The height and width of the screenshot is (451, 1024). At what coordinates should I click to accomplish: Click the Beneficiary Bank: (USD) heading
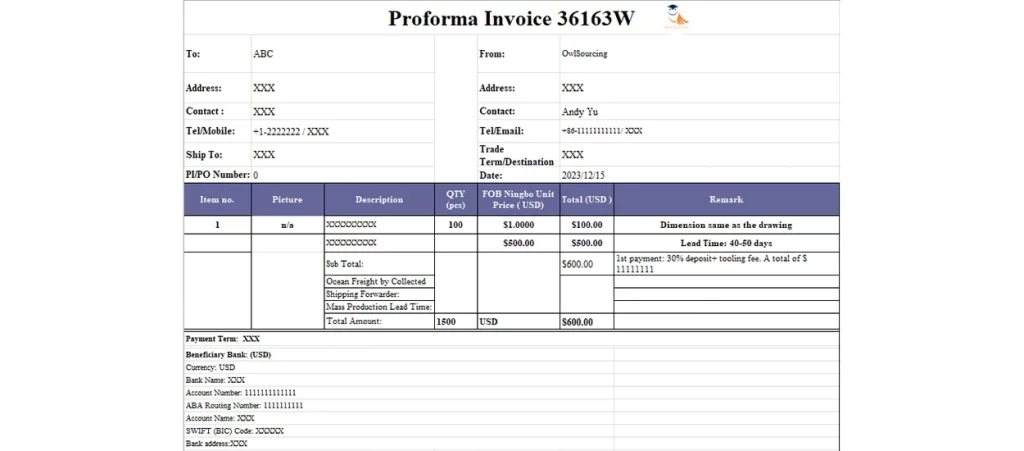pyautogui.click(x=228, y=355)
